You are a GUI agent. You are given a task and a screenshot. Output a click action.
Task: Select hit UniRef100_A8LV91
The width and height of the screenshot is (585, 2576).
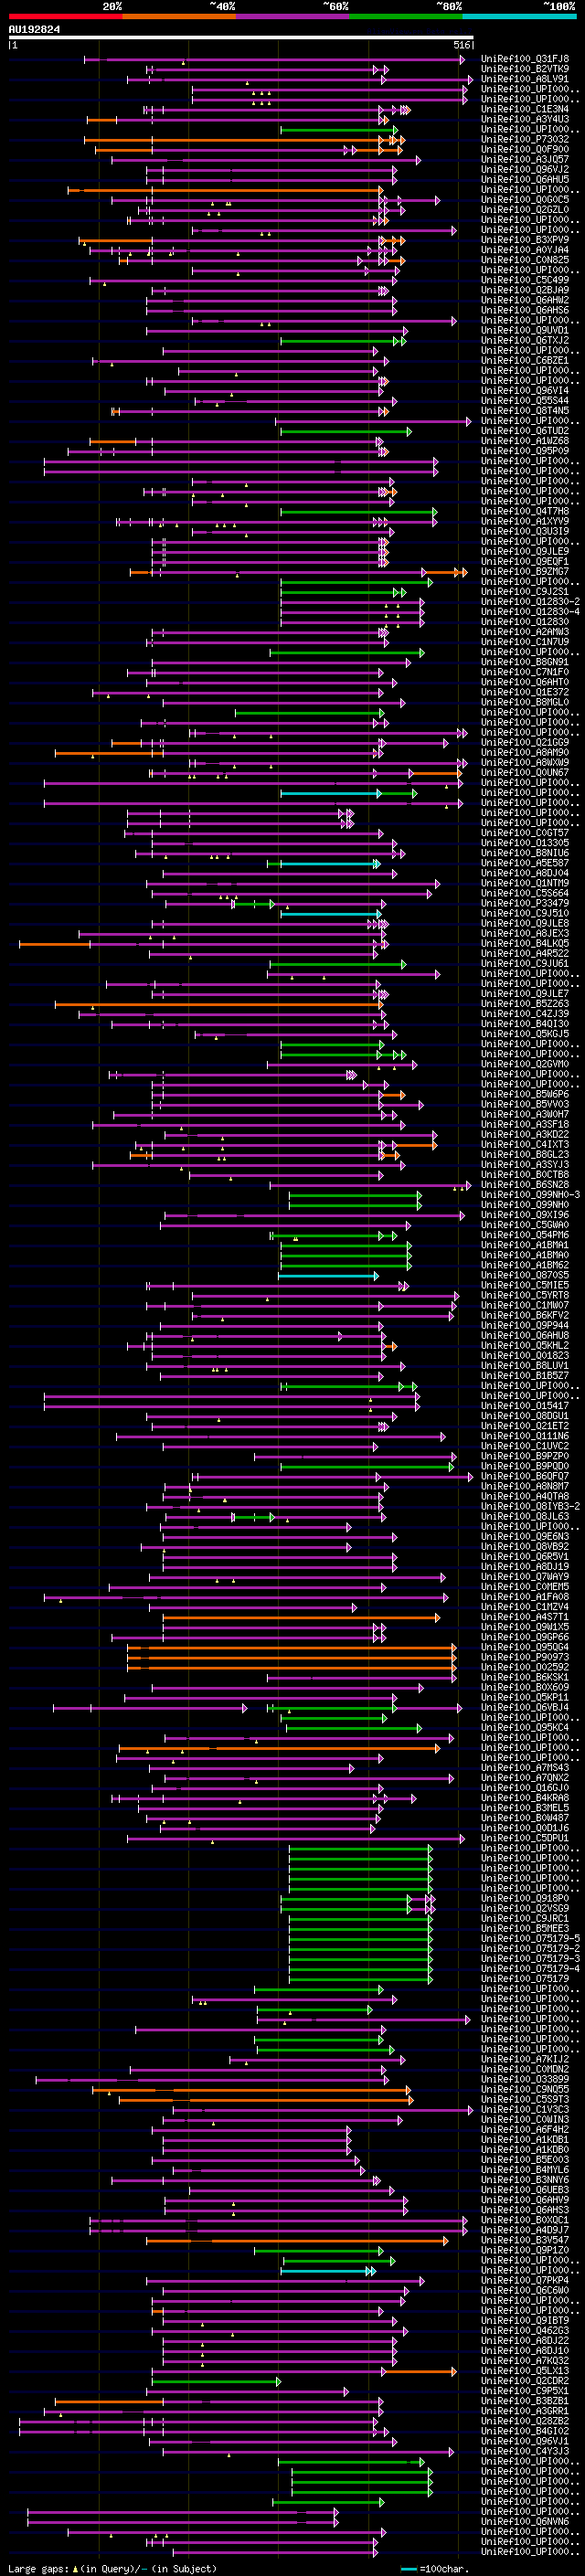click(x=525, y=79)
